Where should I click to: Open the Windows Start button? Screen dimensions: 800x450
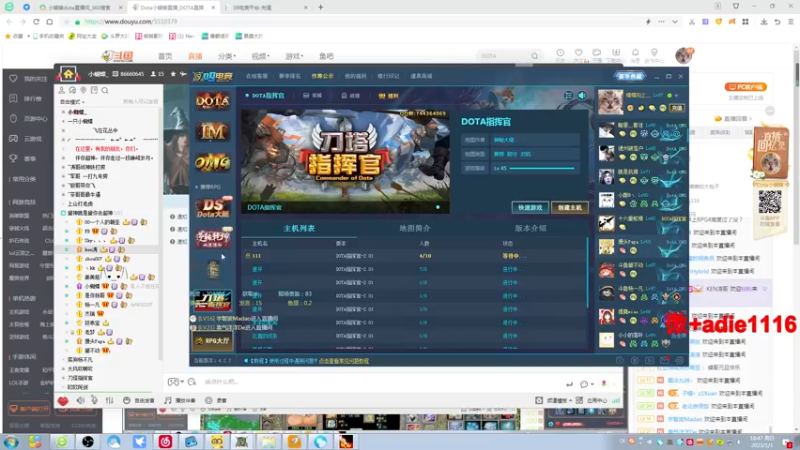(11, 442)
